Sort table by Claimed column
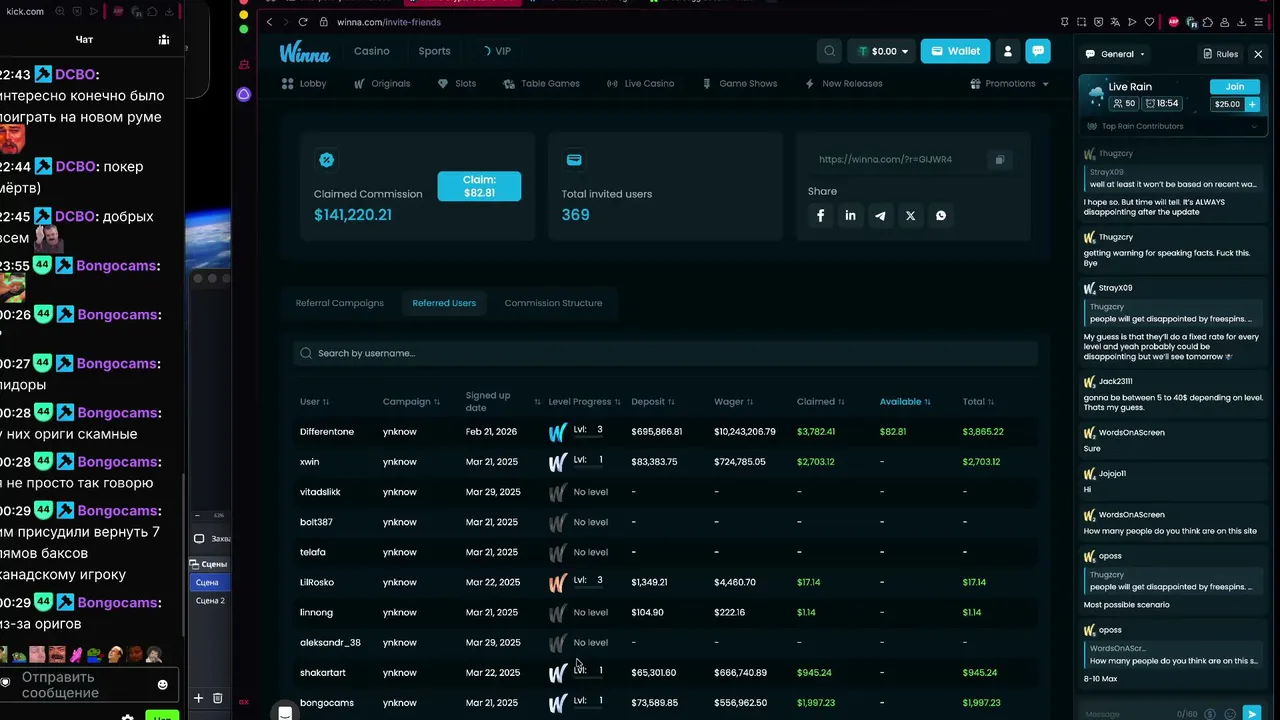The height and width of the screenshot is (720, 1280). [820, 402]
